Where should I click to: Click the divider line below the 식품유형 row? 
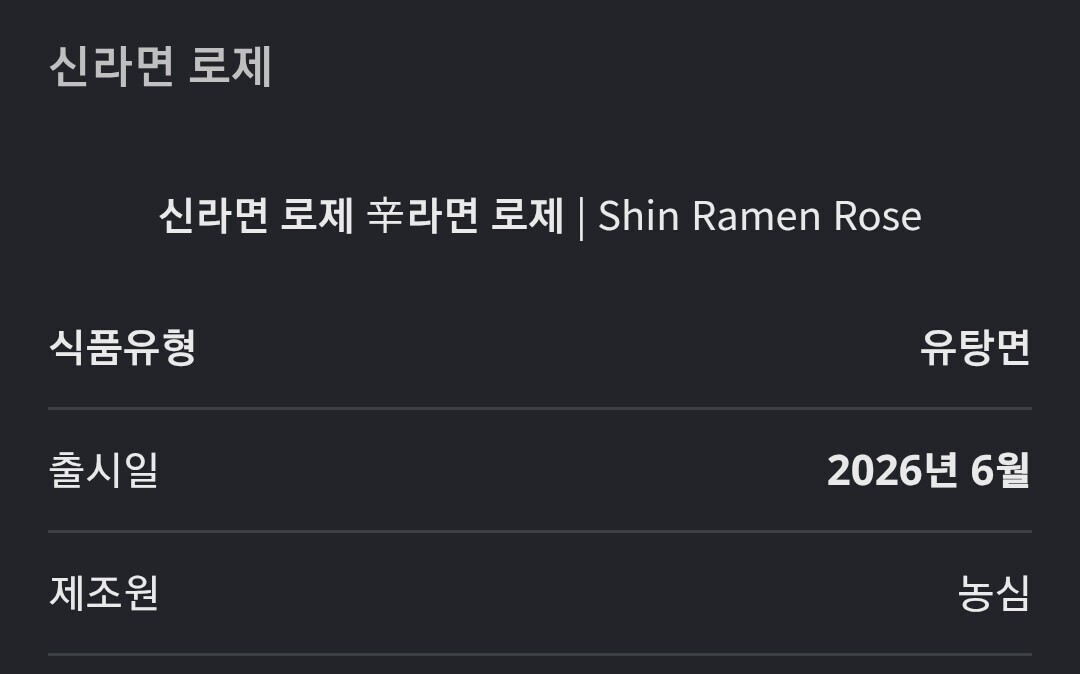[x=540, y=408]
